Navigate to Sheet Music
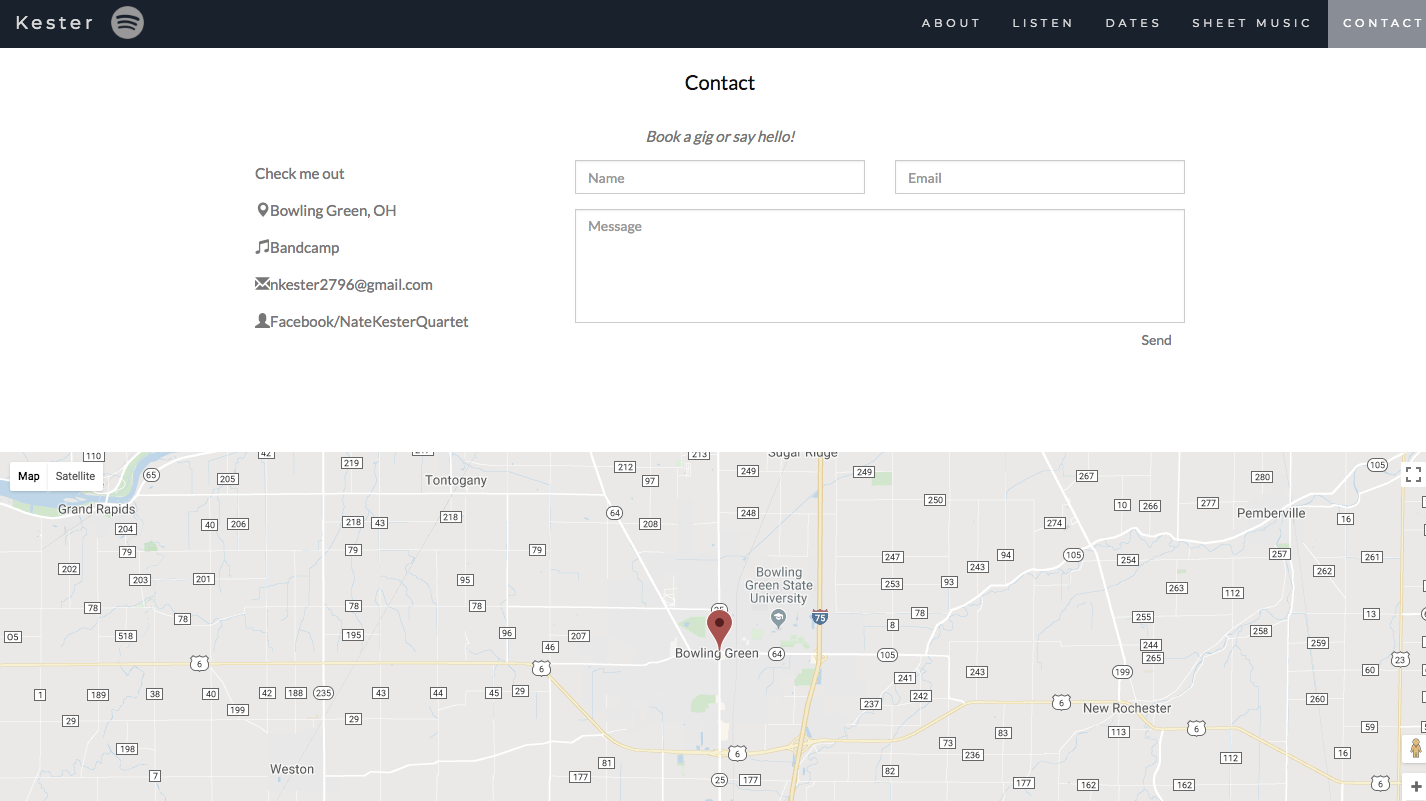The width and height of the screenshot is (1426, 801). tap(1251, 23)
